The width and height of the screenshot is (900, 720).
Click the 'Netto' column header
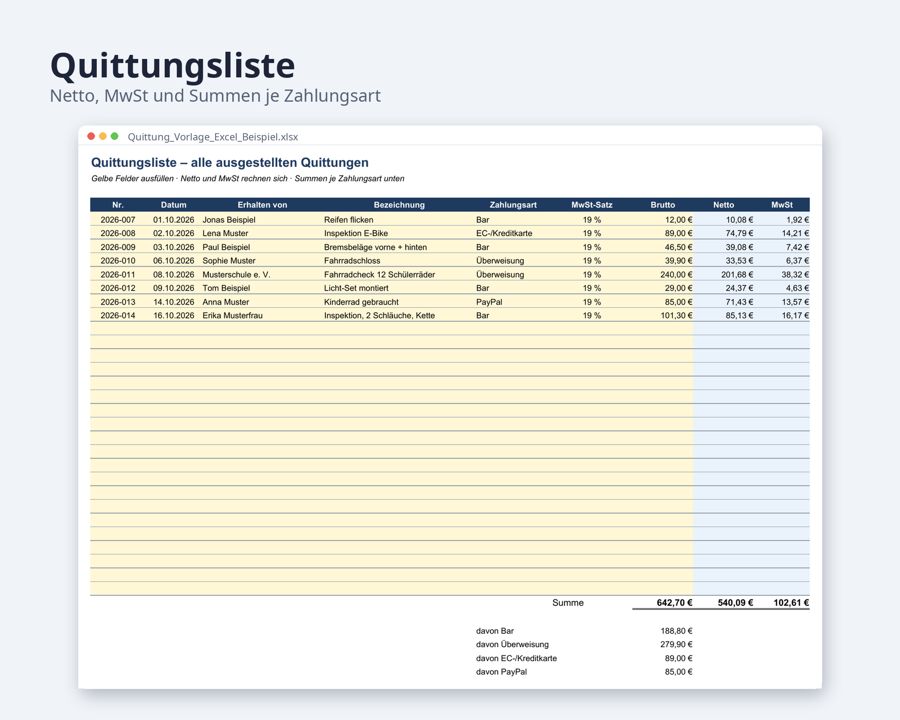723,205
